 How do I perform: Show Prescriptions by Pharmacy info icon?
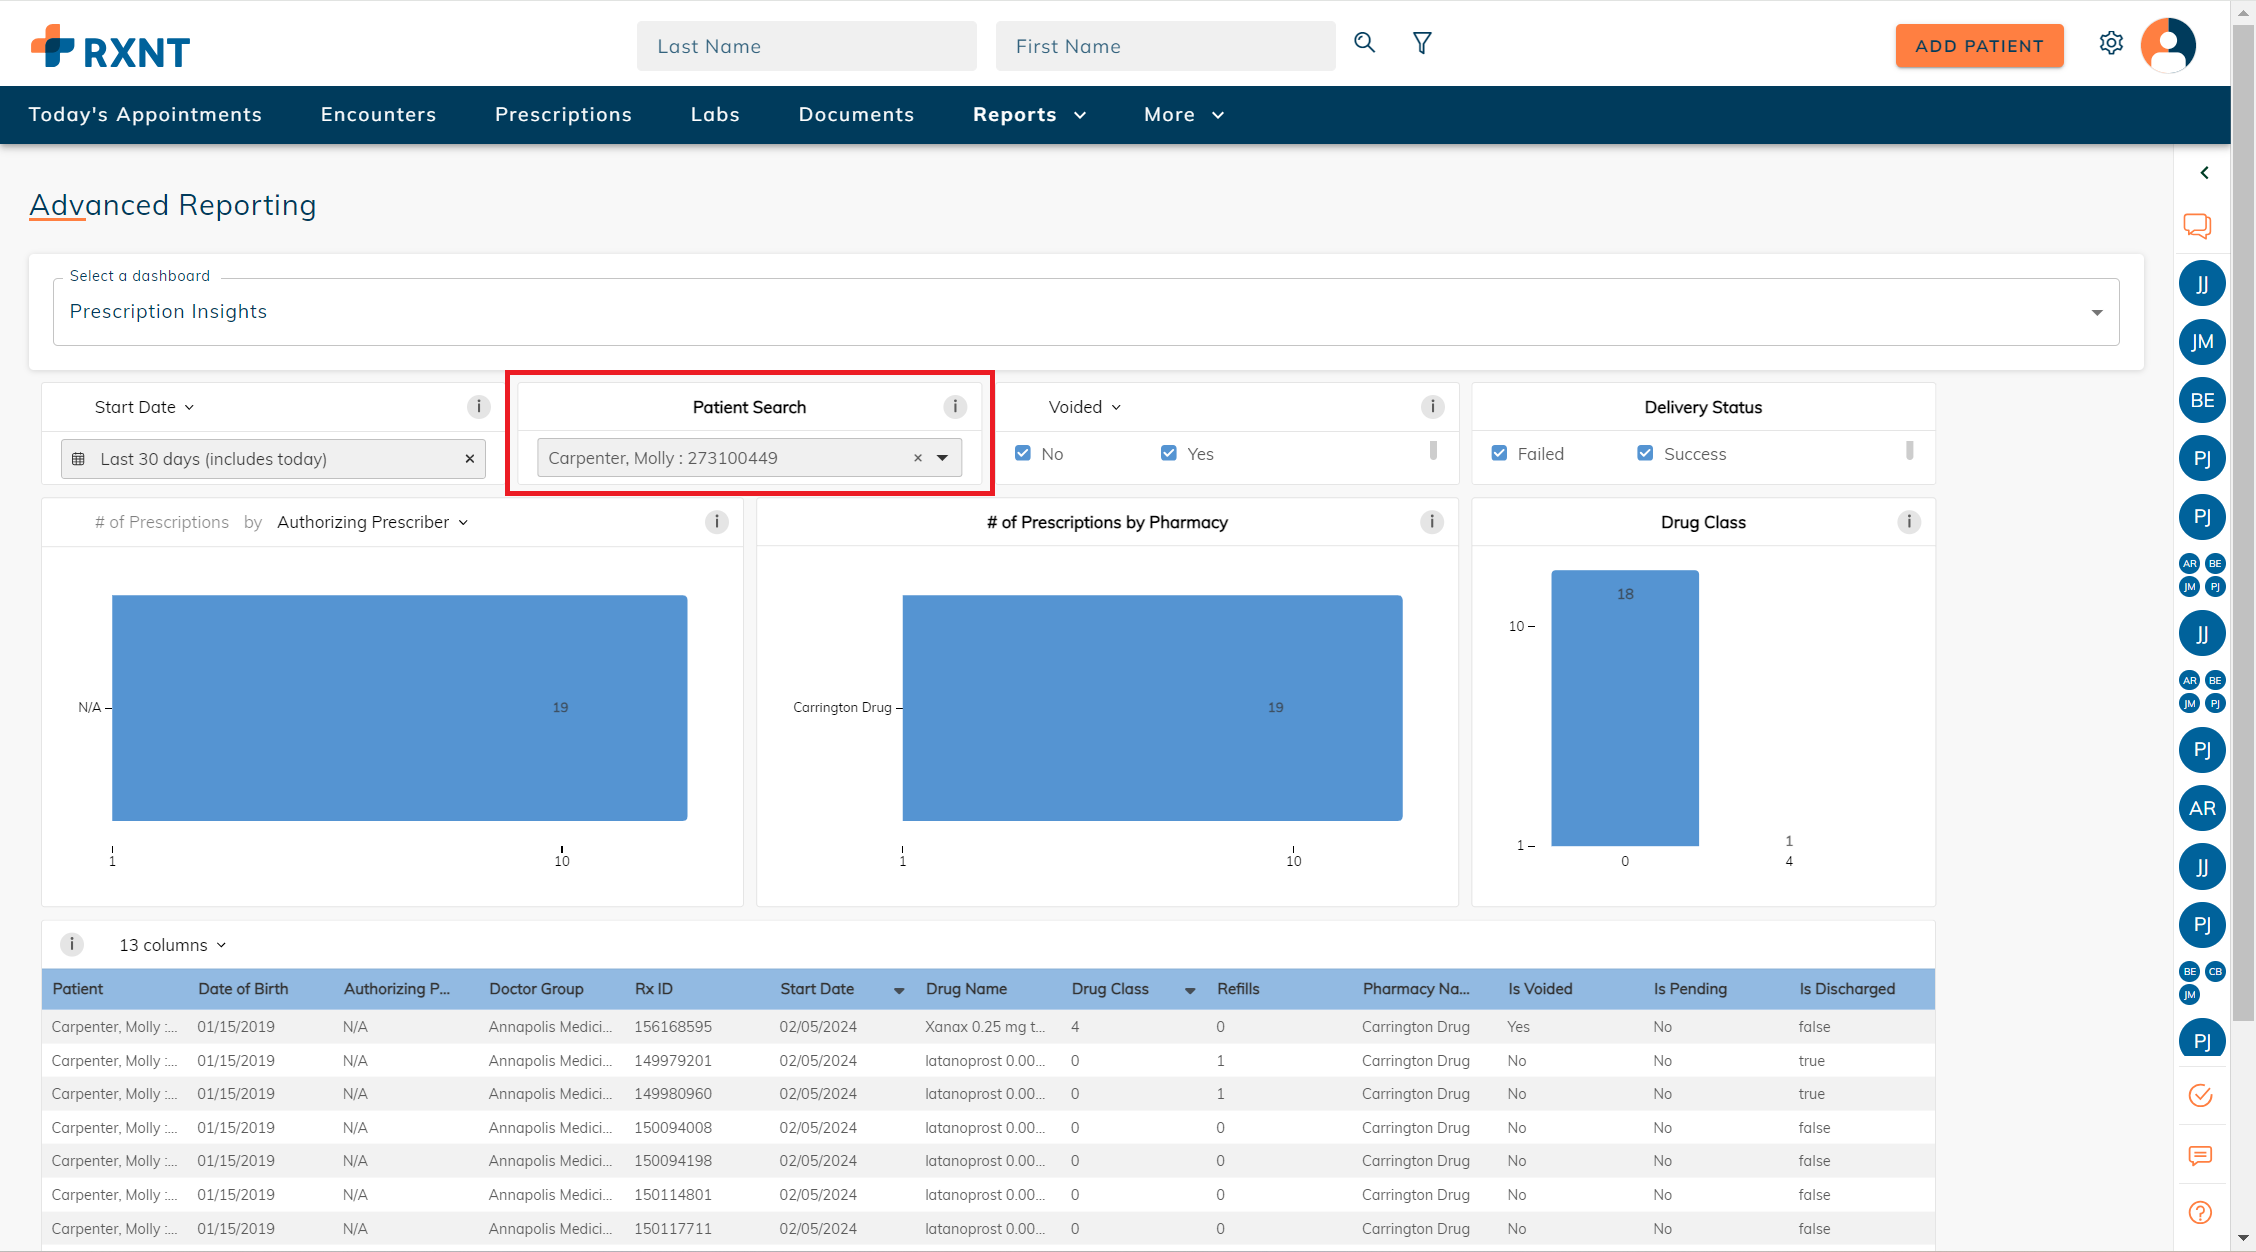click(1432, 522)
